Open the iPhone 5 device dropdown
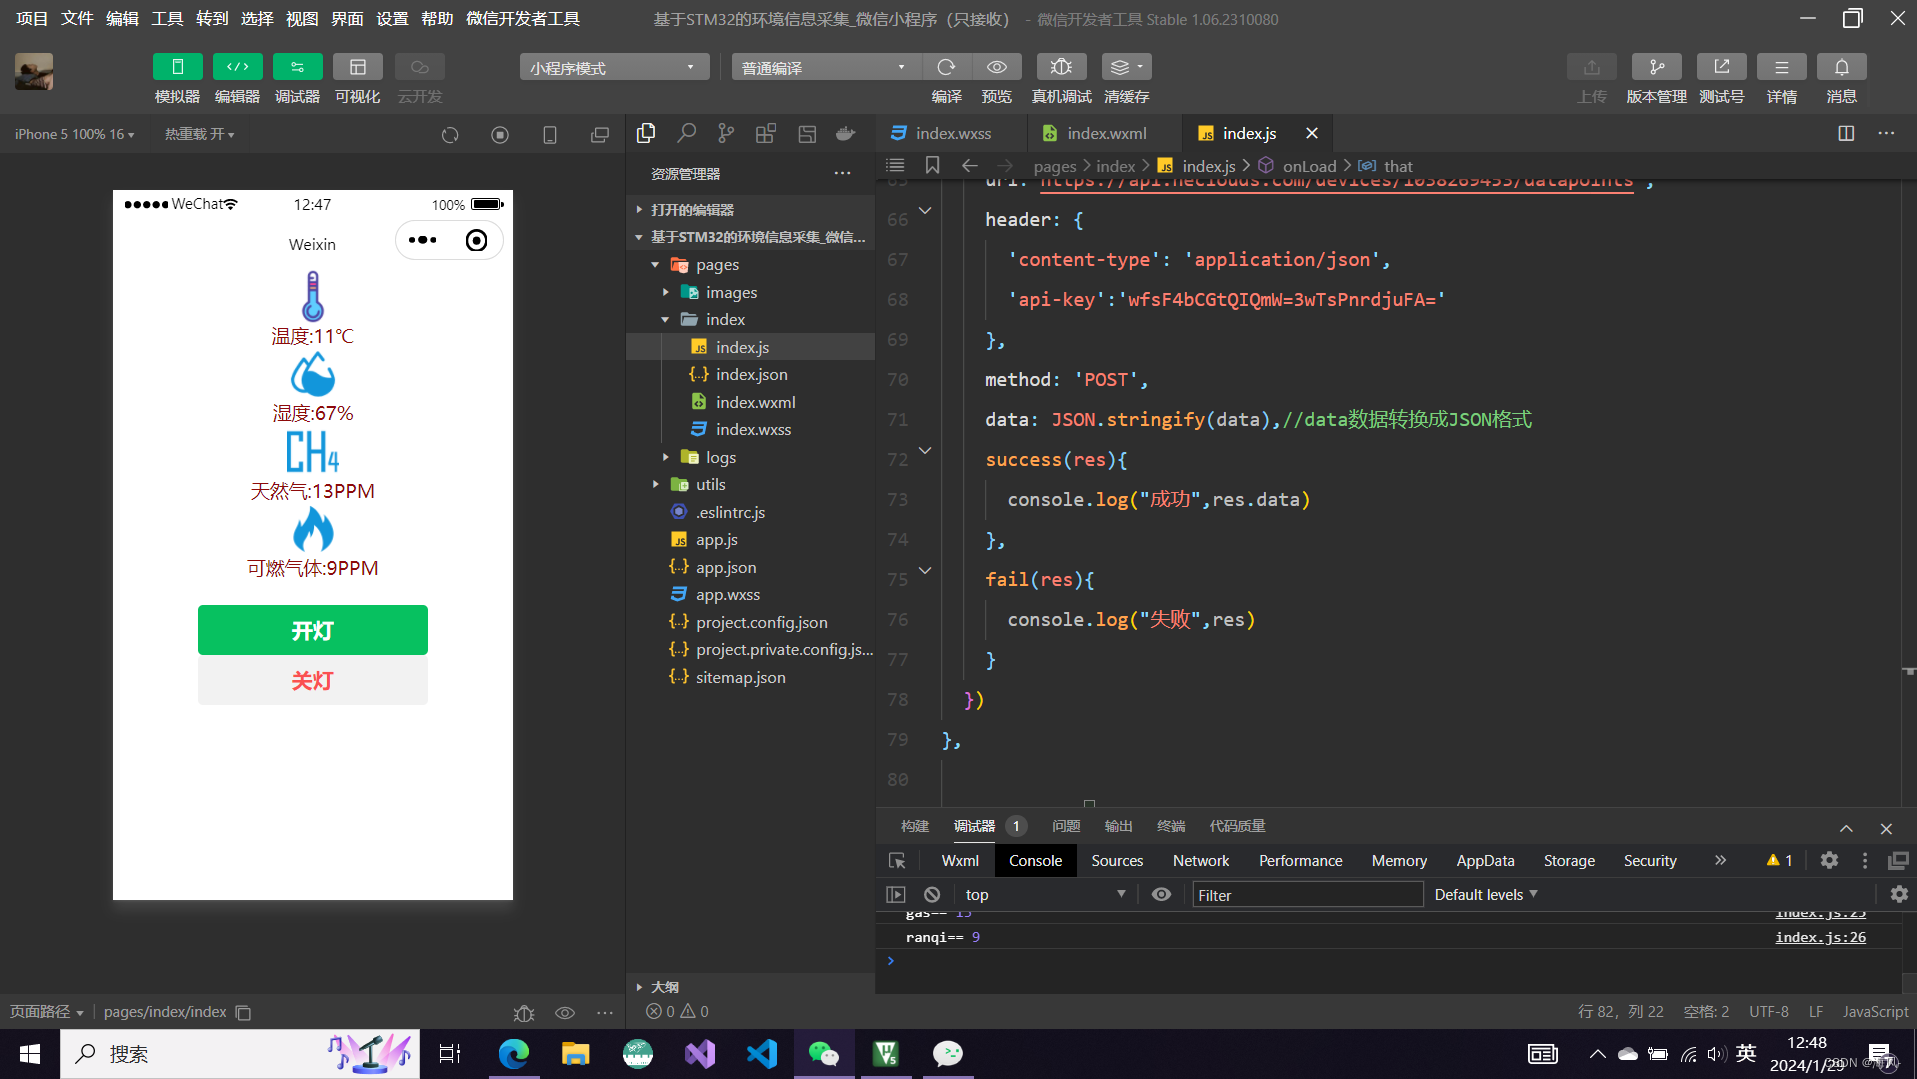The image size is (1917, 1079). pos(74,134)
